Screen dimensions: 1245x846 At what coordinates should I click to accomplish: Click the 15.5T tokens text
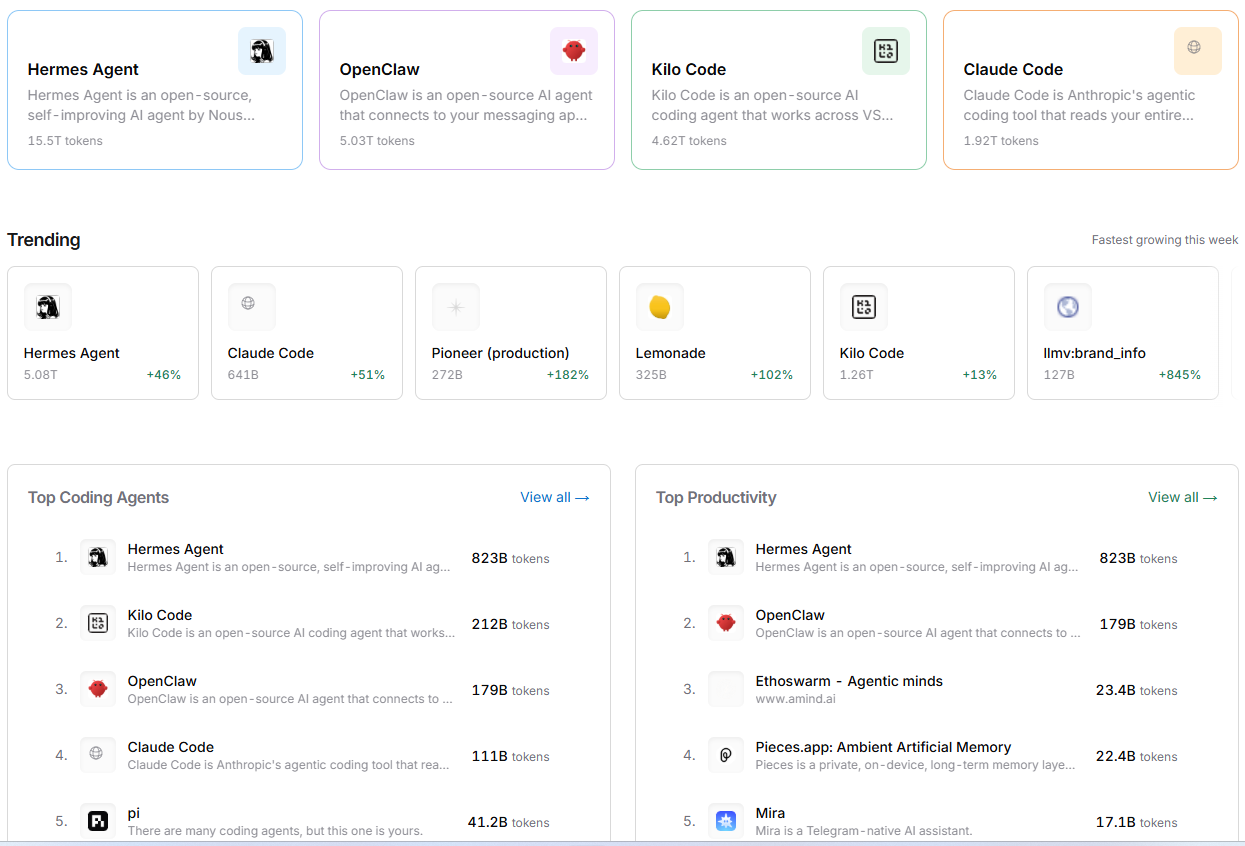[65, 141]
